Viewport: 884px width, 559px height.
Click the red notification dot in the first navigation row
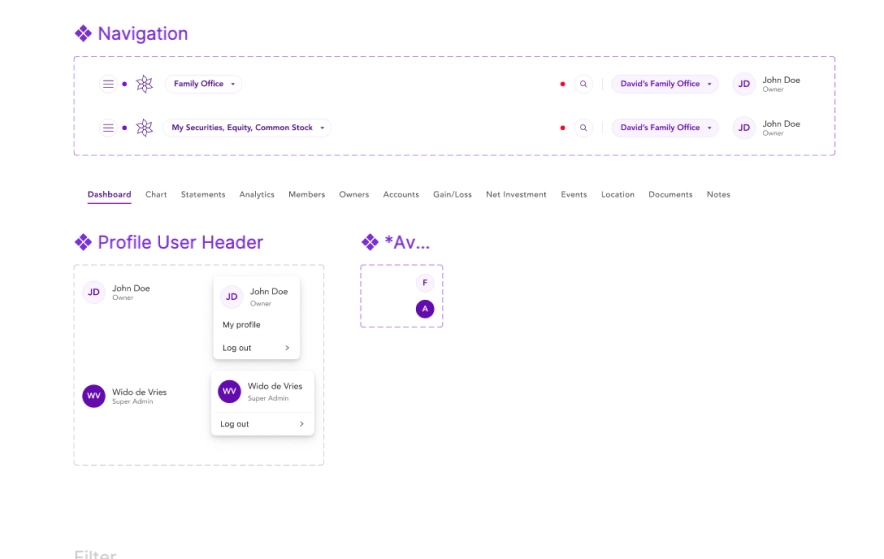(563, 84)
